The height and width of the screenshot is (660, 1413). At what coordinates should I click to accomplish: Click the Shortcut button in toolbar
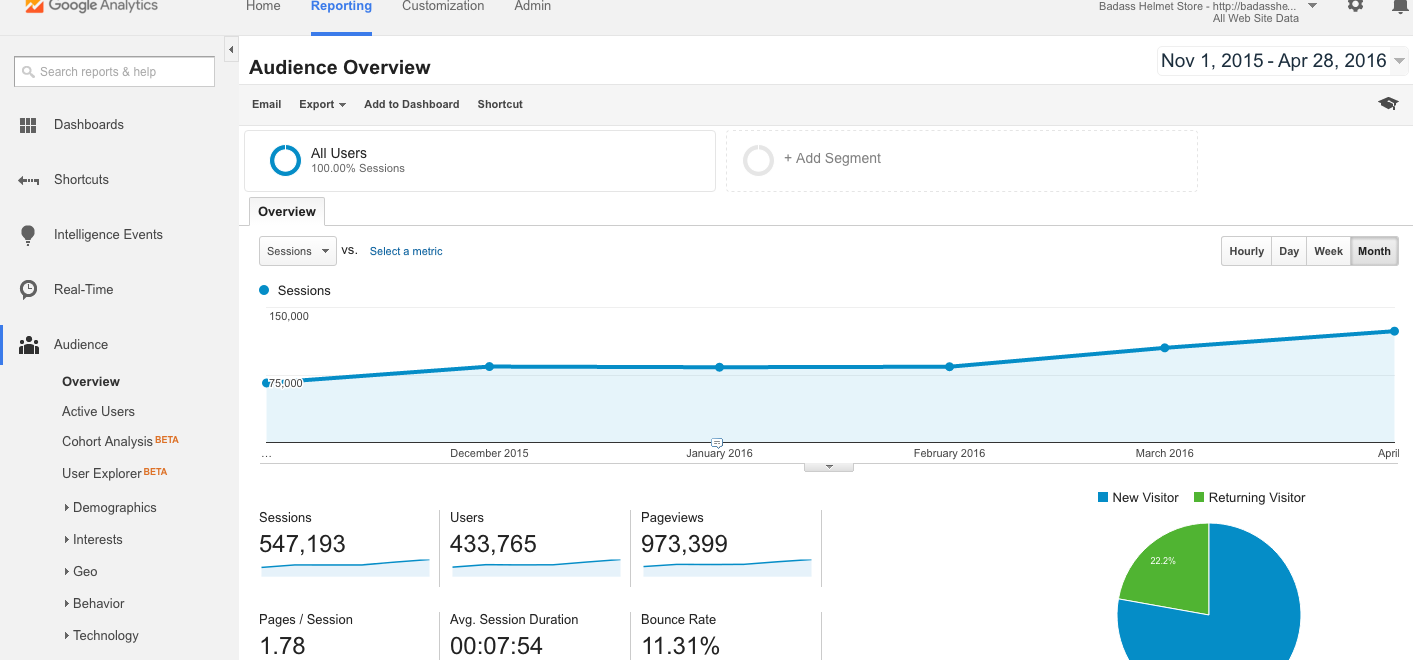[x=500, y=104]
